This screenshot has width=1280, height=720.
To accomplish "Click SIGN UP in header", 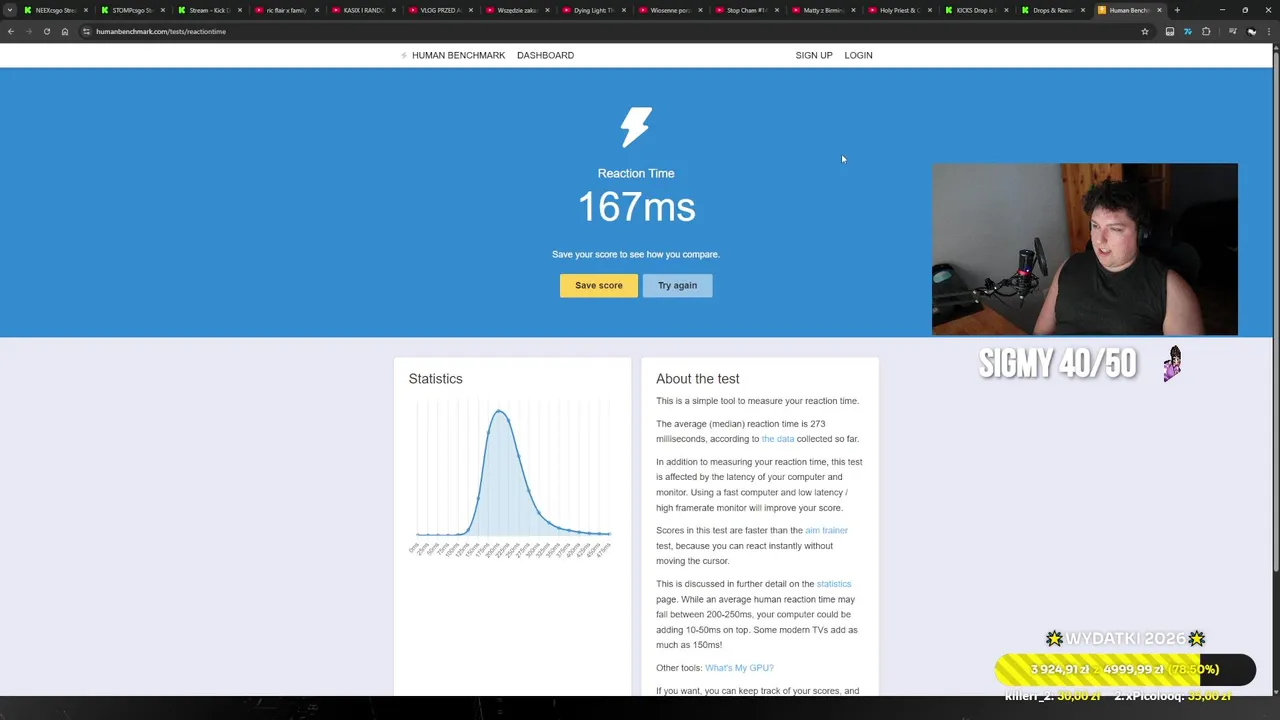I will tap(814, 55).
